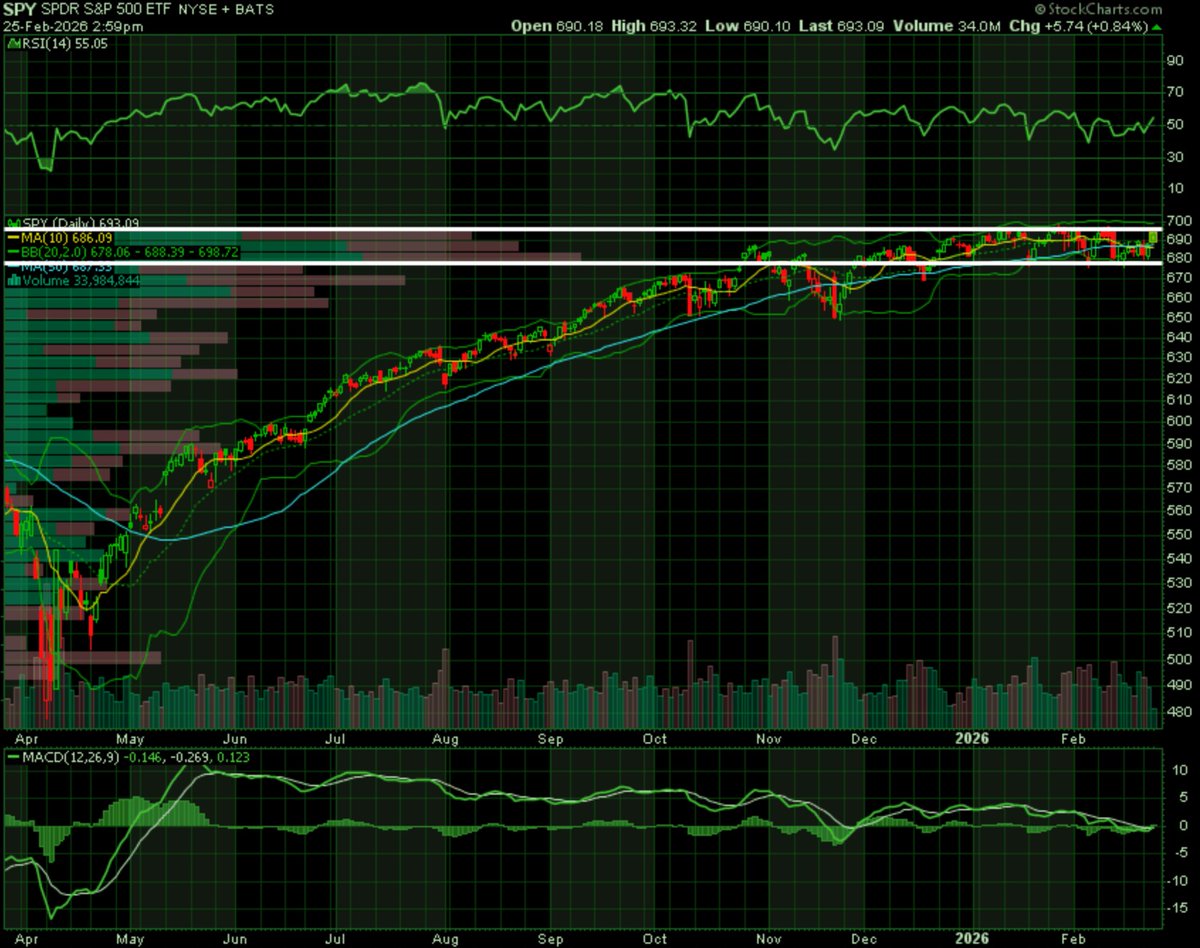
Task: Click the 70 label on RSI axis
Action: click(1175, 93)
